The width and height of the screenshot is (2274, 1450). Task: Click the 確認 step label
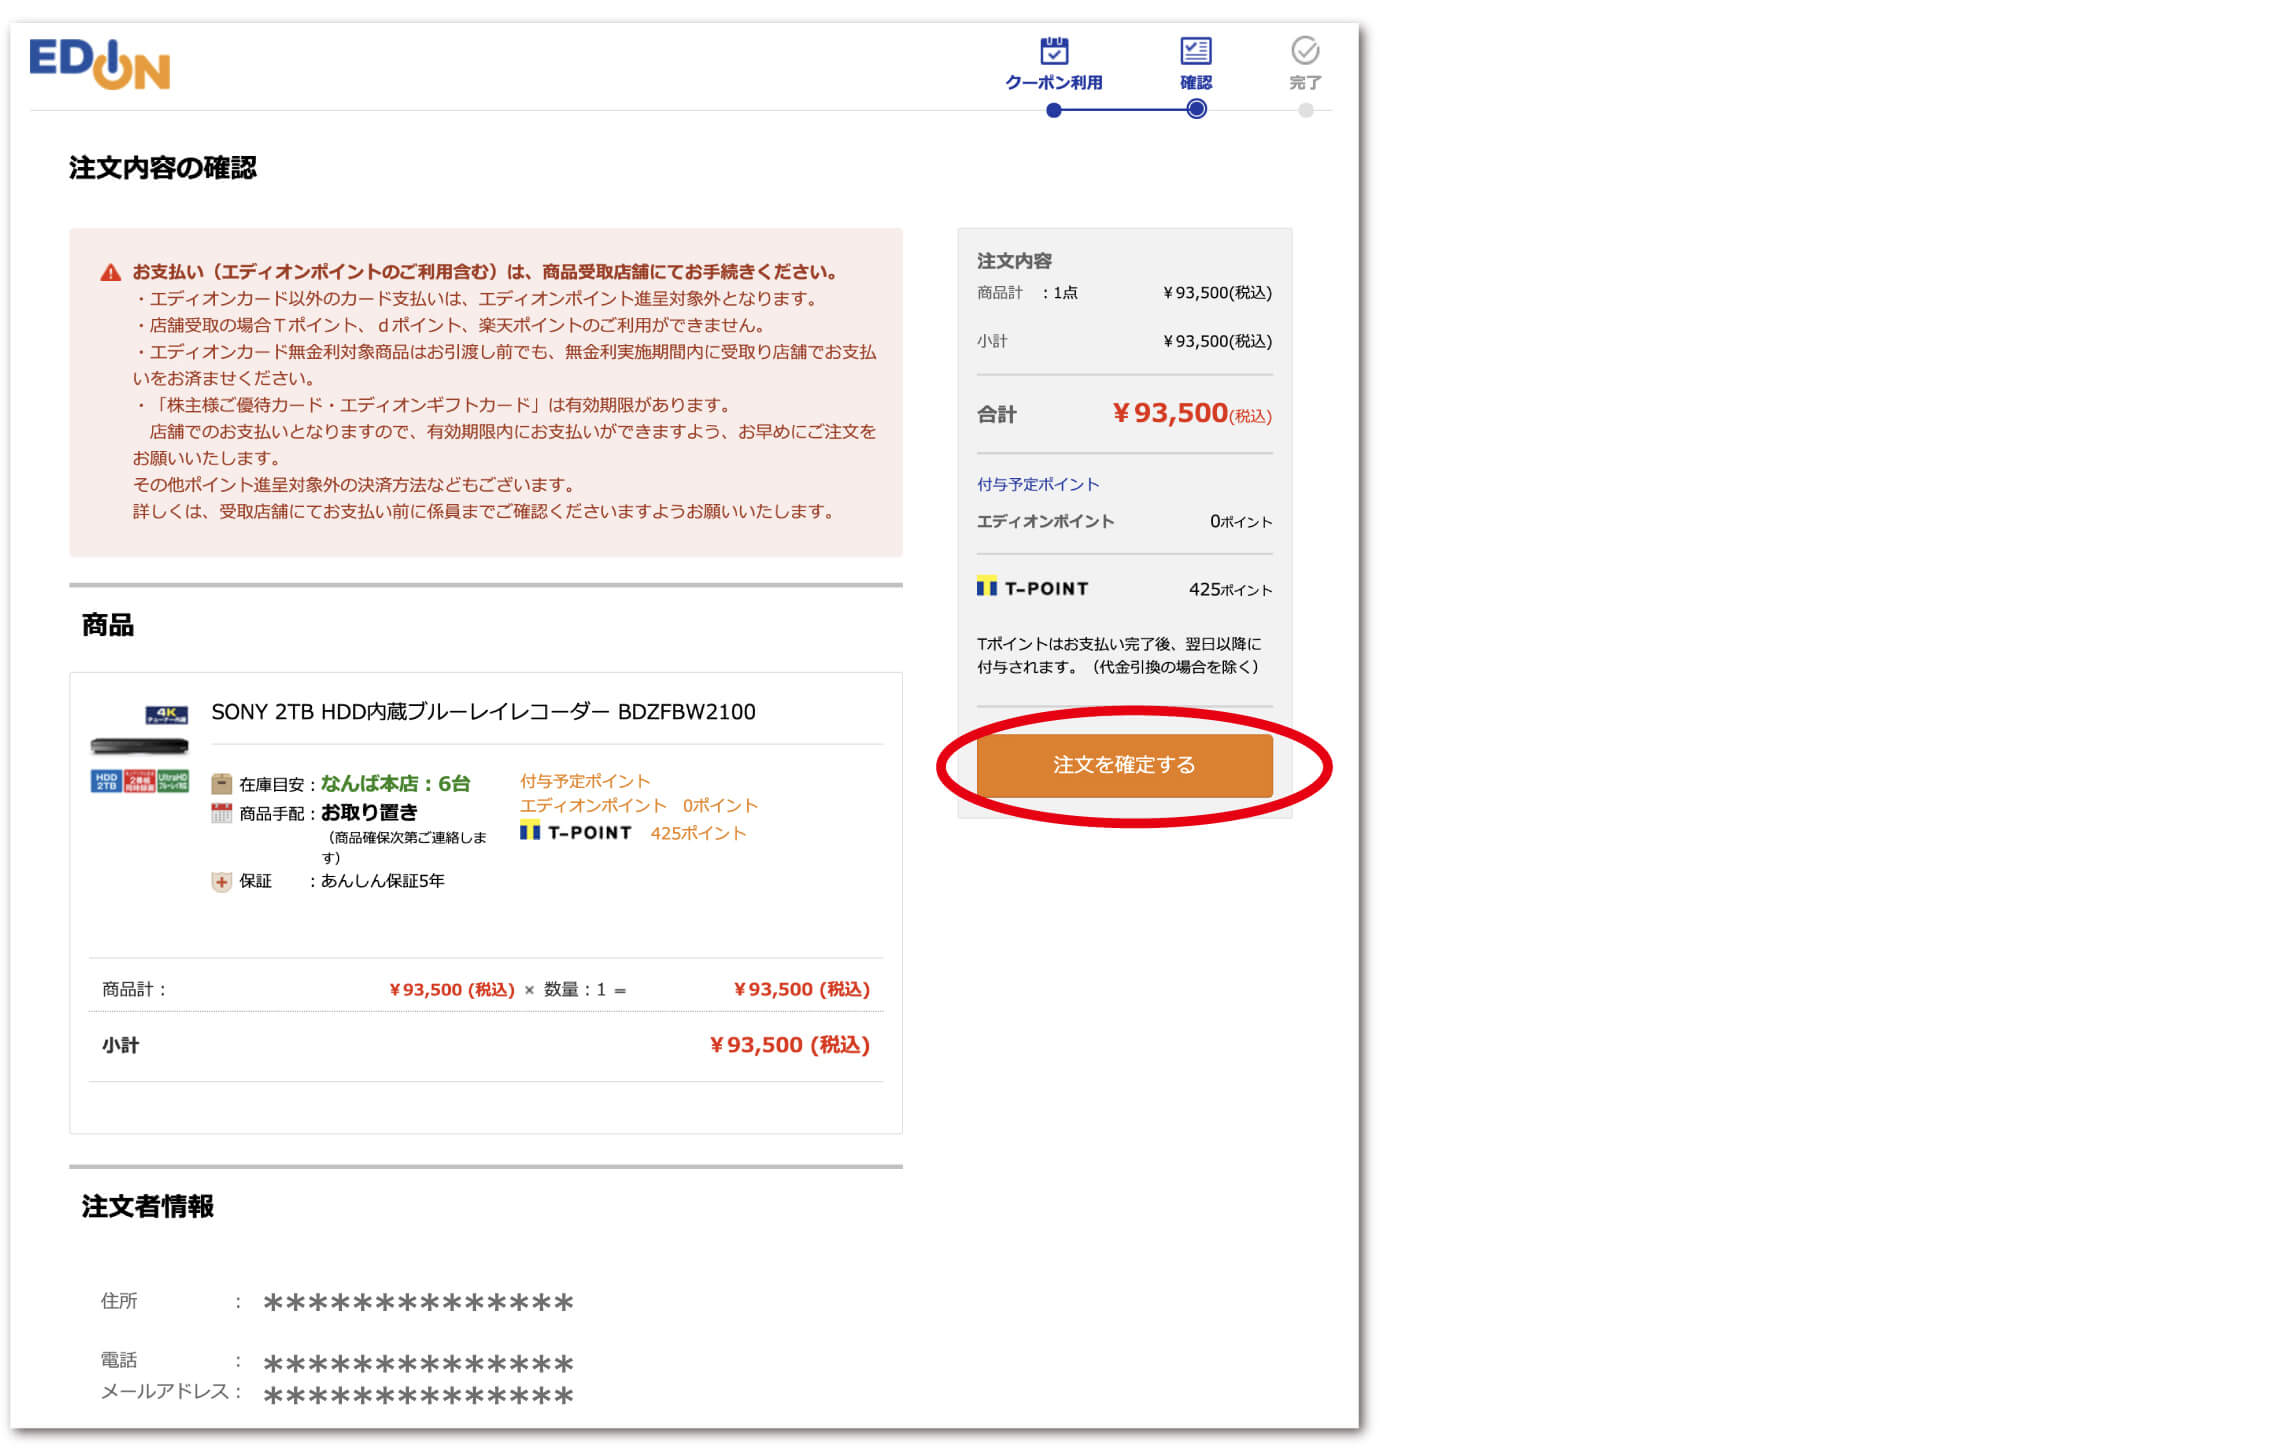(x=1196, y=83)
